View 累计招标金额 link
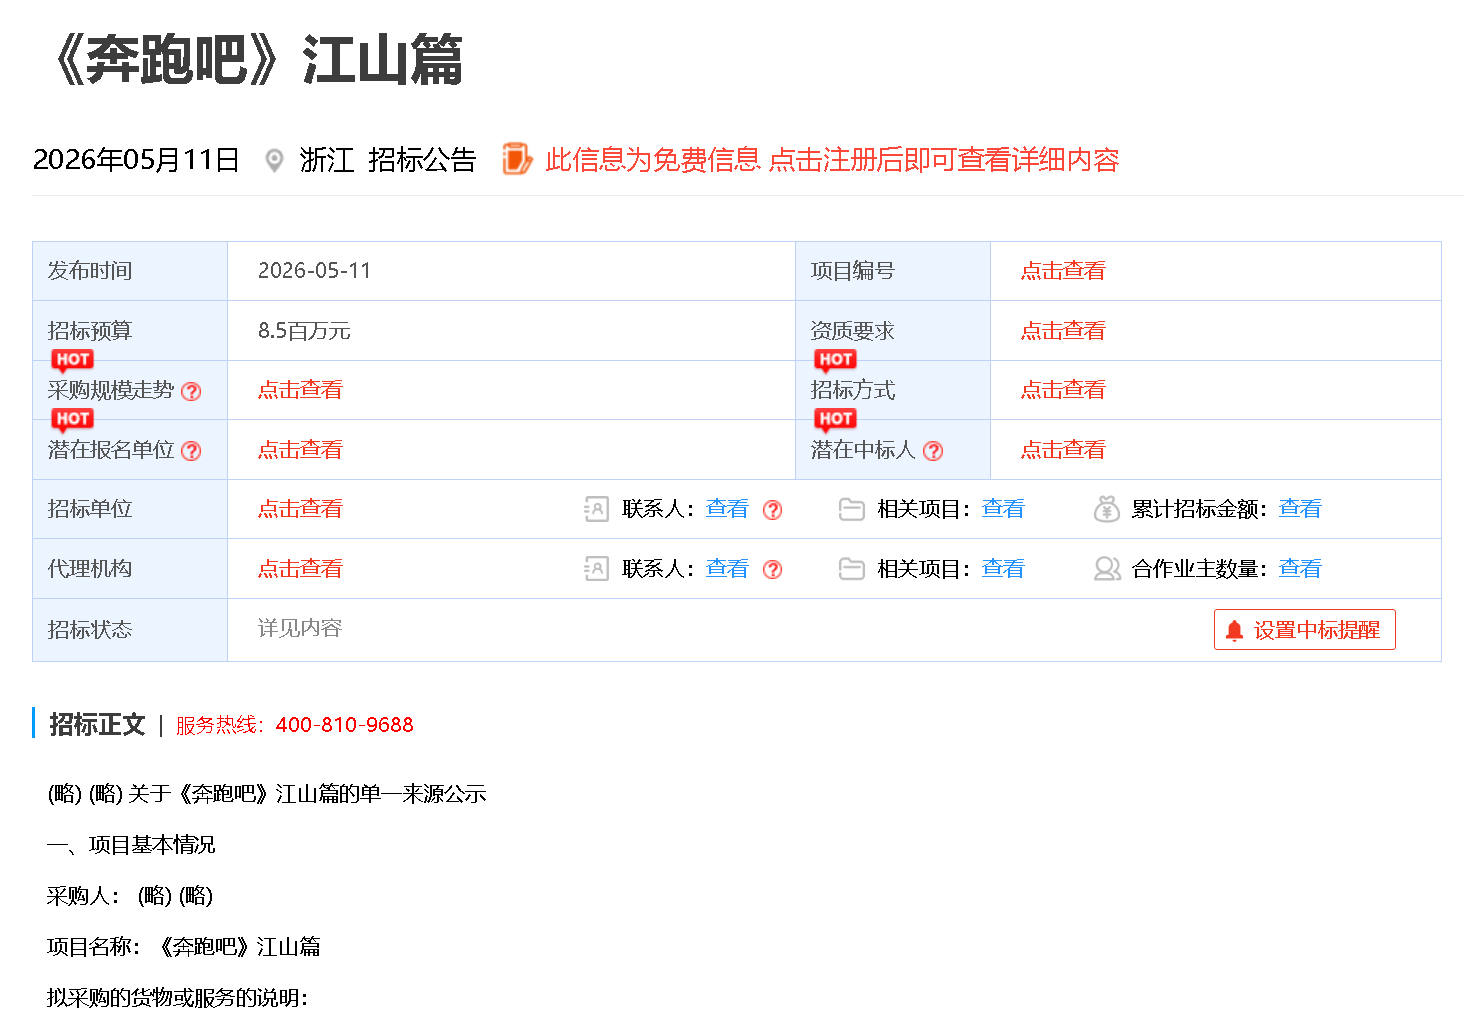 point(1300,509)
